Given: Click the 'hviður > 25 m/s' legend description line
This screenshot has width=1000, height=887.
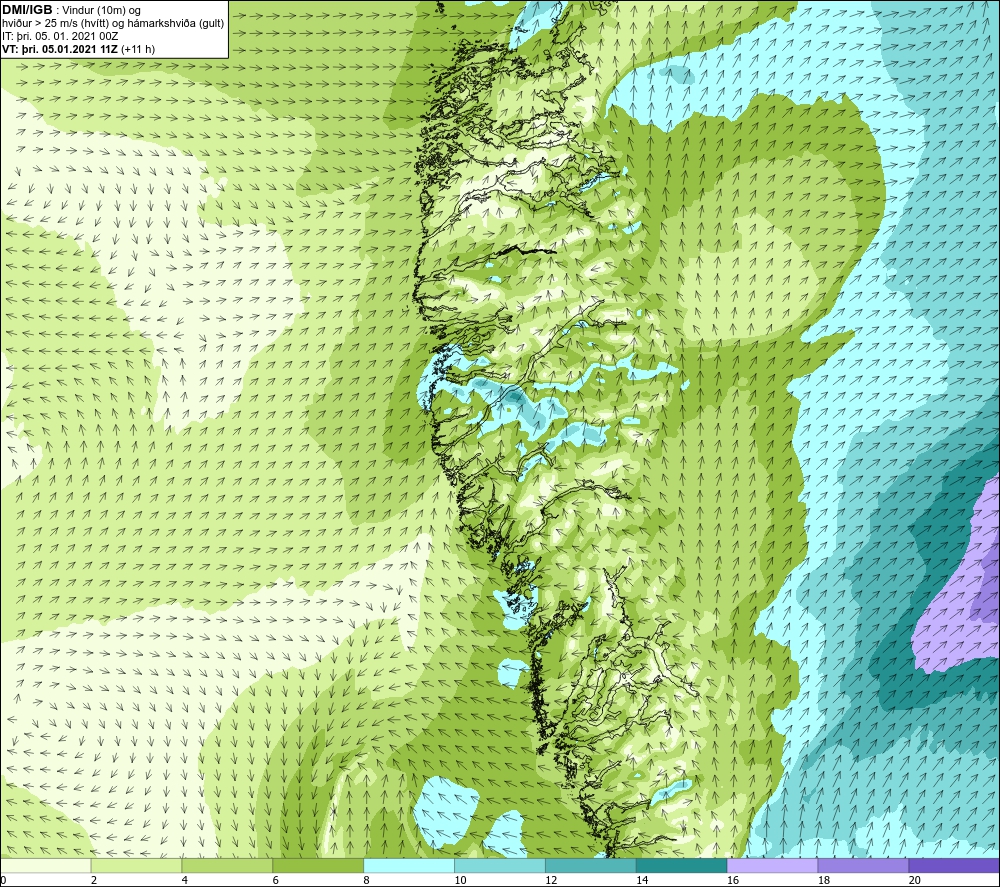Looking at the screenshot, I should click(x=113, y=24).
